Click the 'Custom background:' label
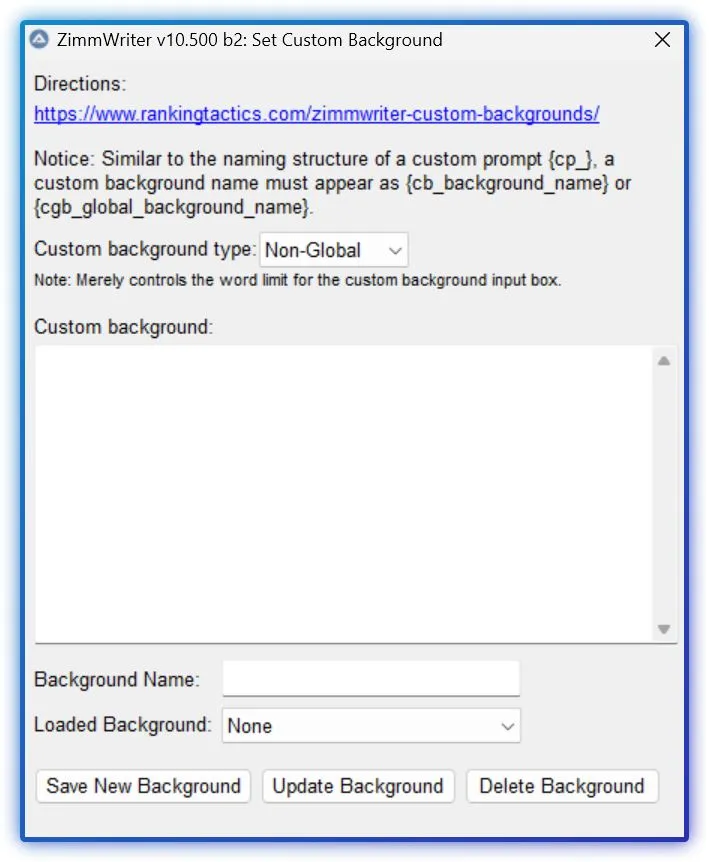709x862 pixels. click(x=123, y=327)
